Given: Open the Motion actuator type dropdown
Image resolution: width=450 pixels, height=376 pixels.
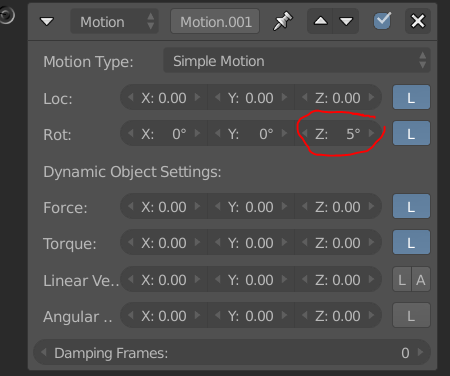Looking at the screenshot, I should pos(114,22).
